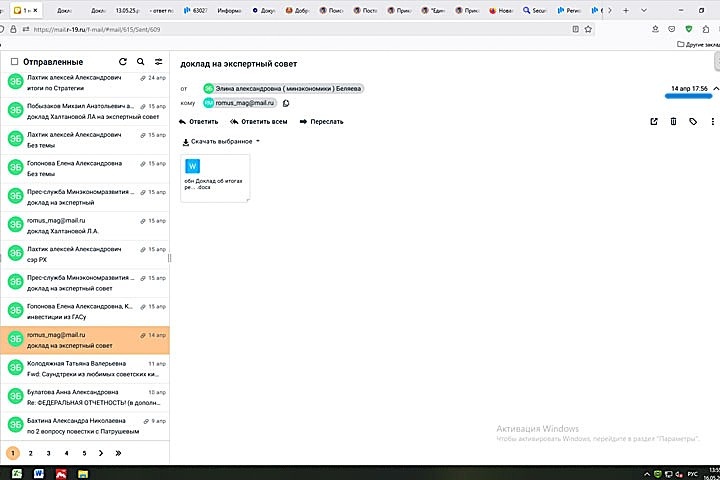This screenshot has height=480, width=720.
Task: Go to page 3 of mail list
Action: [x=48, y=453]
